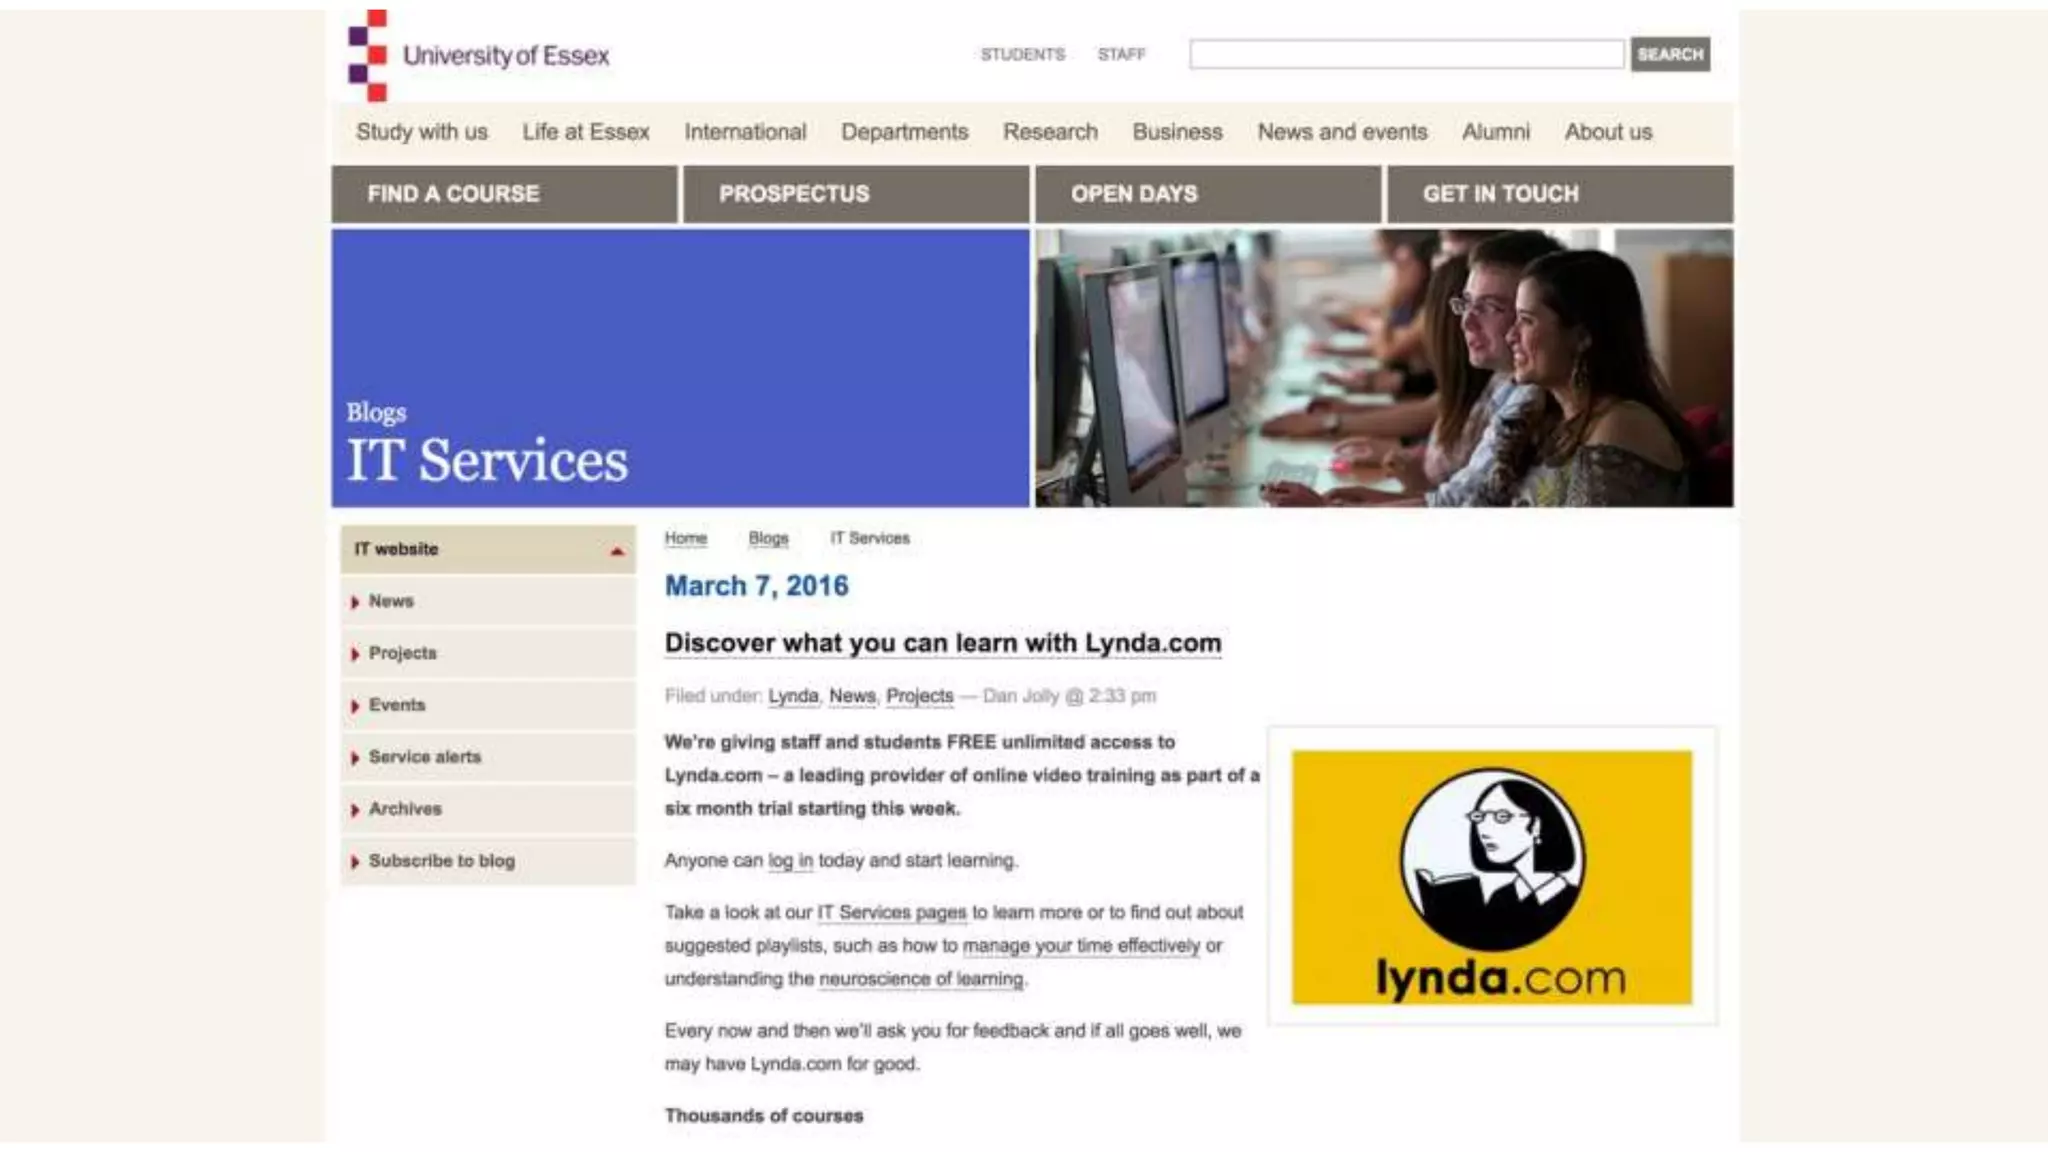This screenshot has width=2048, height=1152.
Task: Follow the Home breadcrumb link
Action: pyautogui.click(x=686, y=538)
